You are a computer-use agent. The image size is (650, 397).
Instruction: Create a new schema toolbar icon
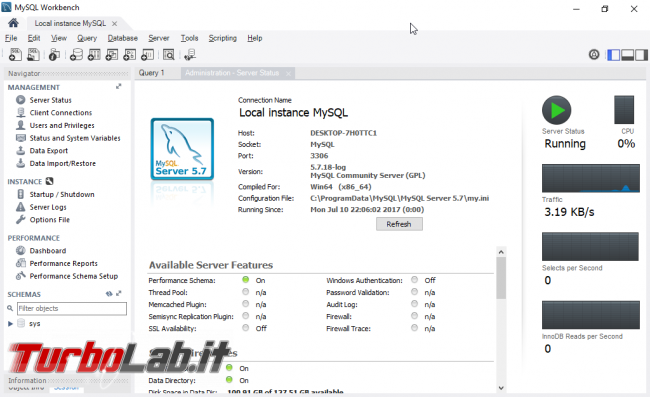coord(76,55)
